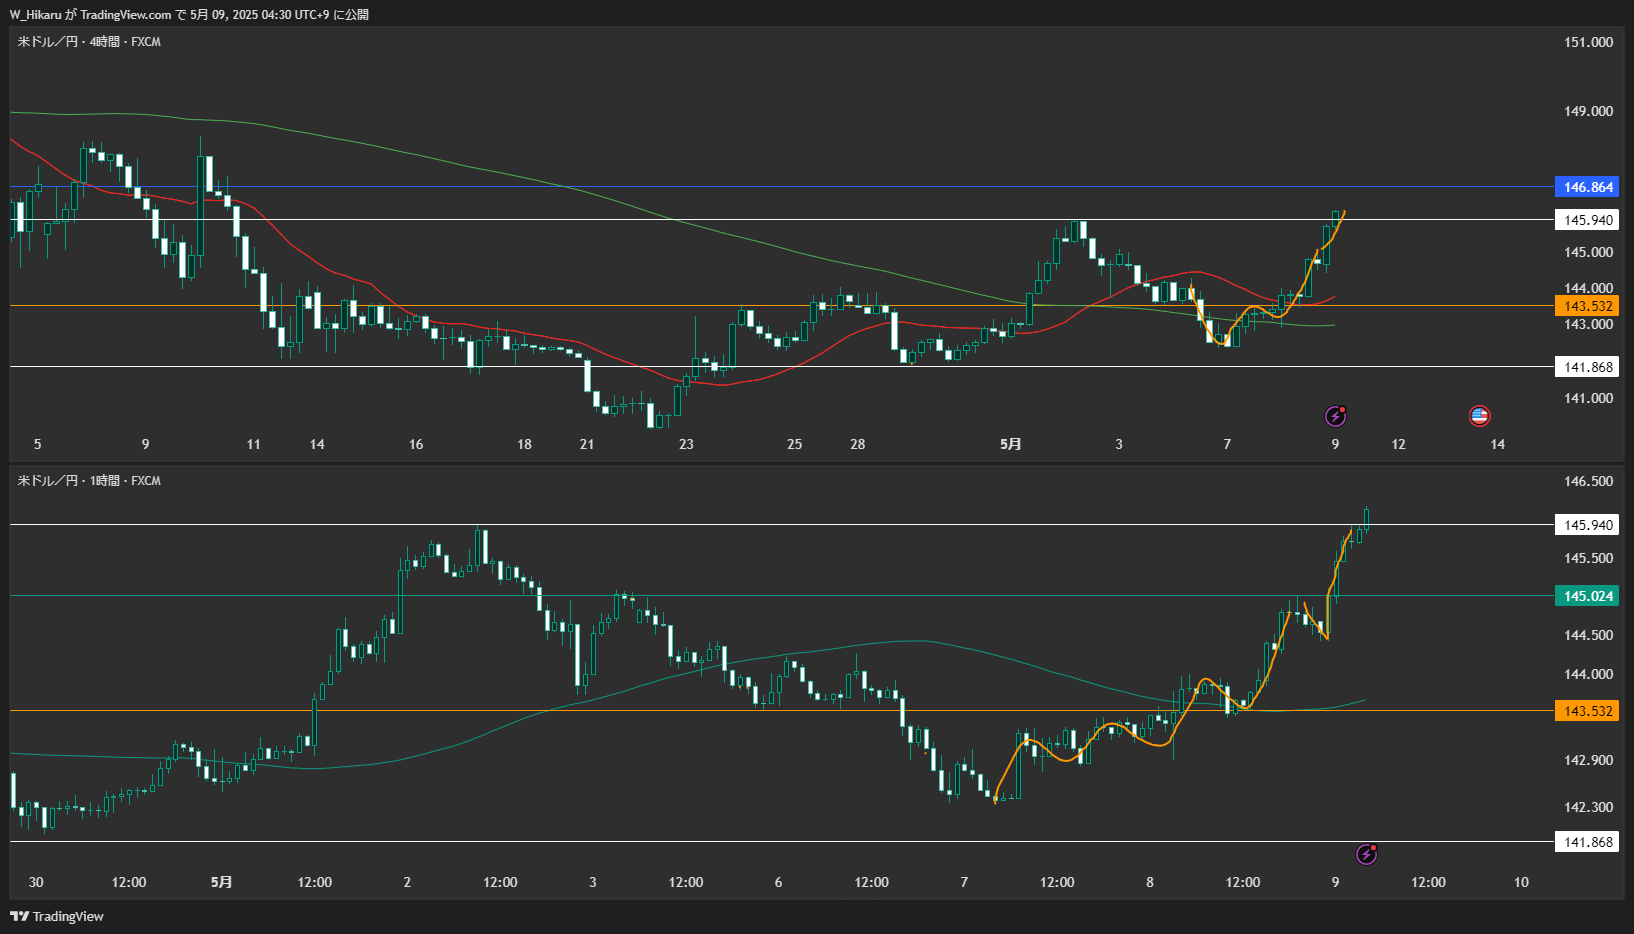Click the US flag economic event icon

[x=1479, y=416]
